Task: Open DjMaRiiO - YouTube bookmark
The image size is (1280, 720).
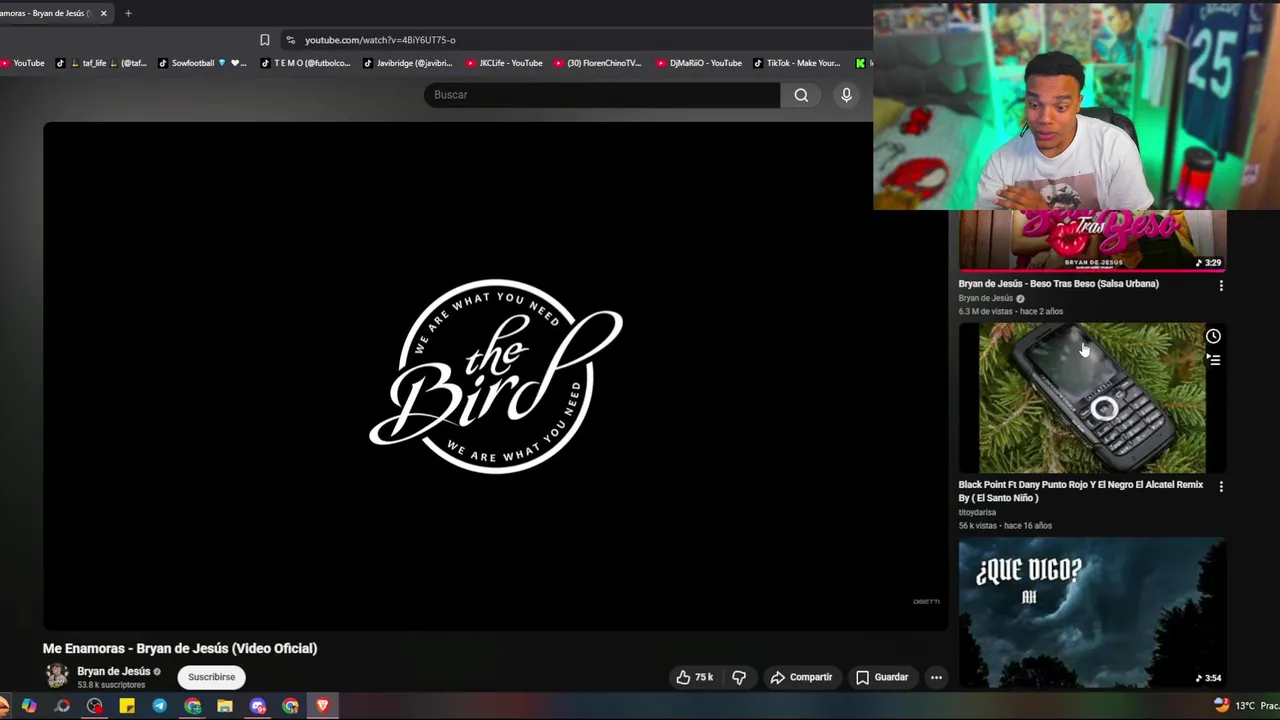Action: (699, 63)
